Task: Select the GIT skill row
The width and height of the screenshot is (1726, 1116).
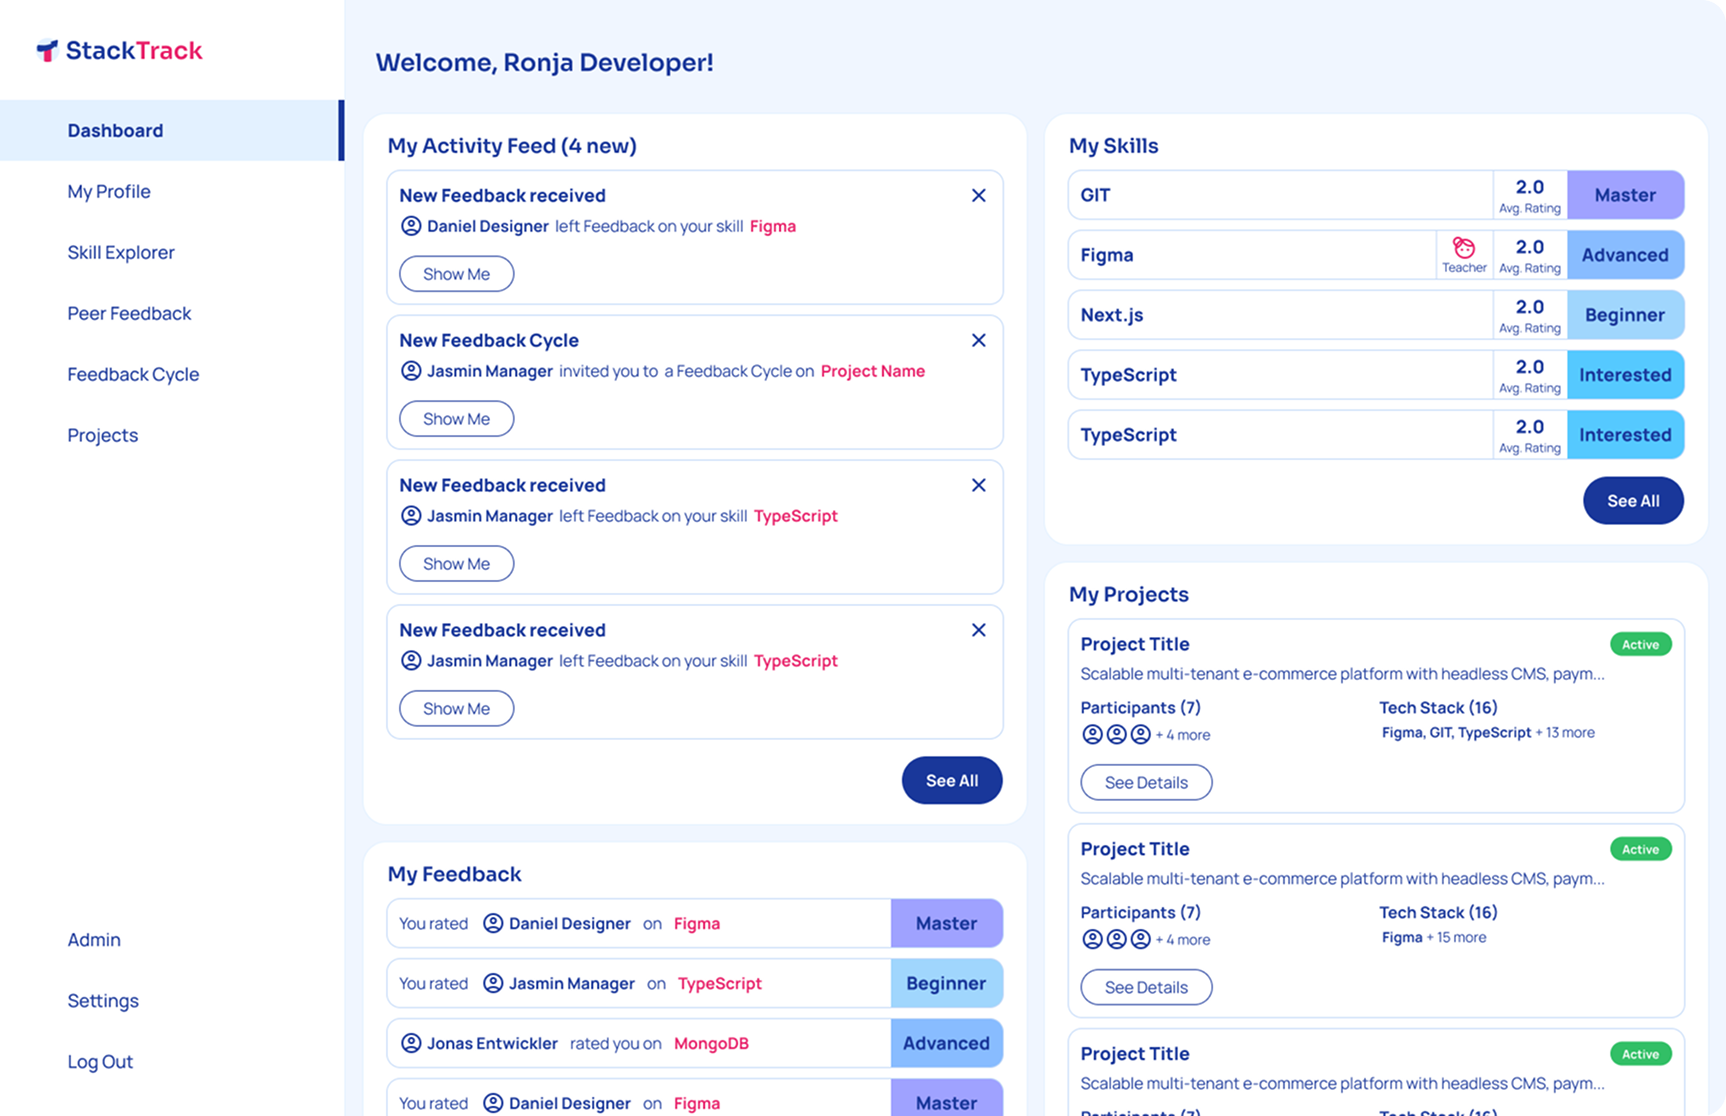Action: click(x=1376, y=195)
